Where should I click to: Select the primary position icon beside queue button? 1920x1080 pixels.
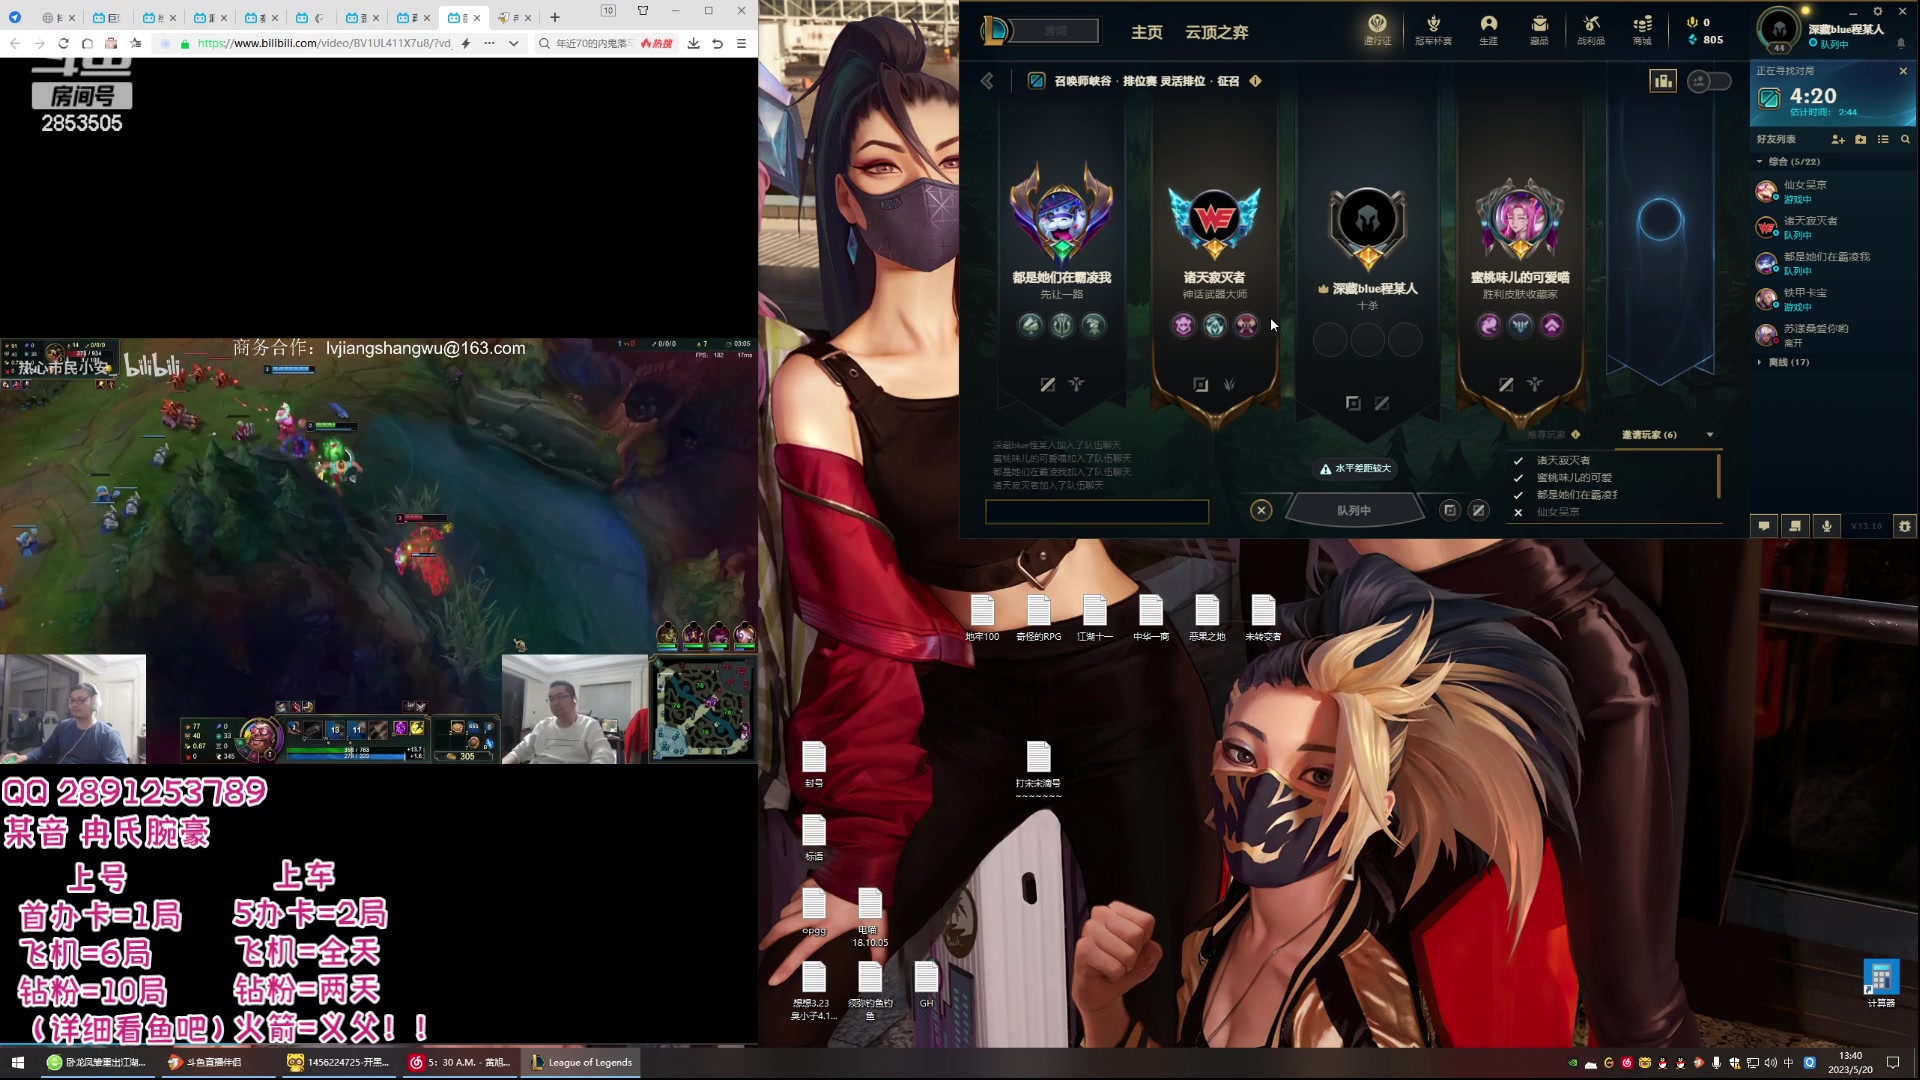click(x=1449, y=510)
